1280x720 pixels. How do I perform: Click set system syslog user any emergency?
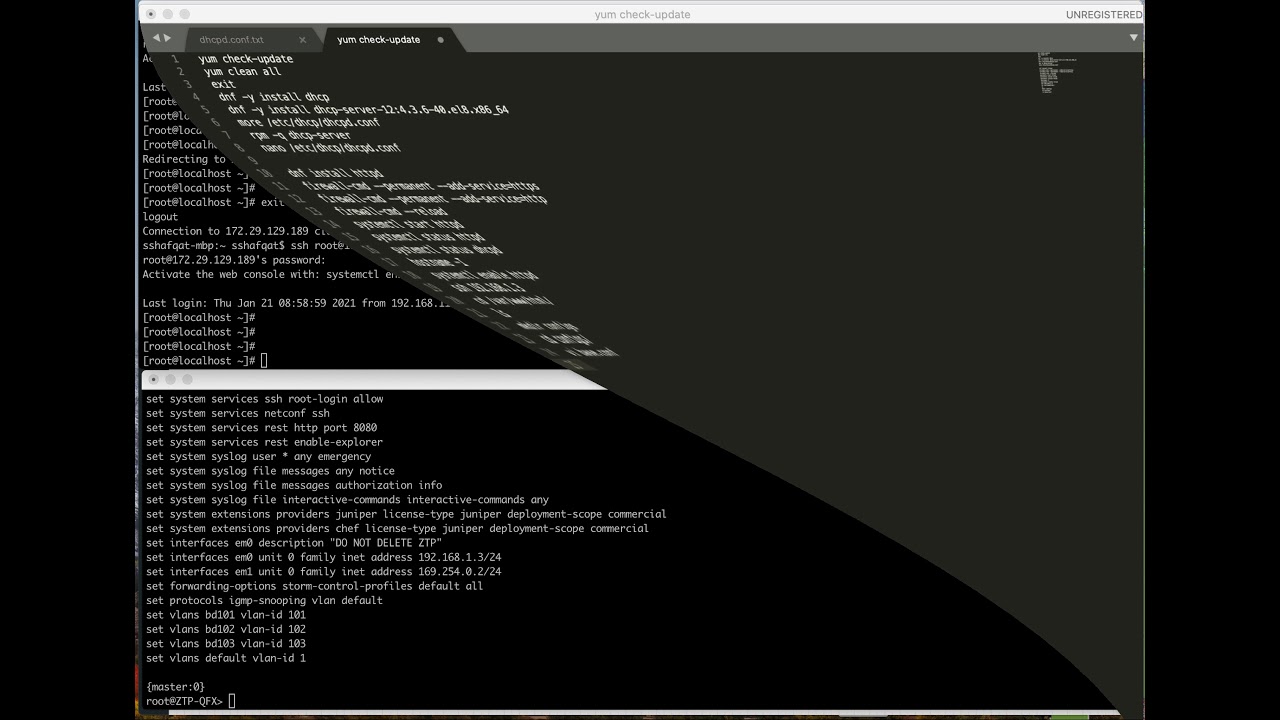258,457
